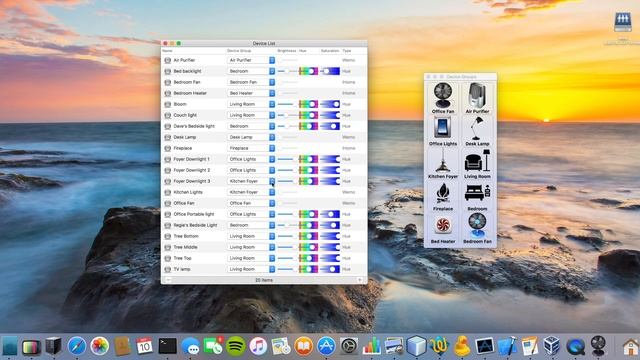Screen dimensions: 640x360
Task: Open iBooks from the dock
Action: [x=303, y=346]
